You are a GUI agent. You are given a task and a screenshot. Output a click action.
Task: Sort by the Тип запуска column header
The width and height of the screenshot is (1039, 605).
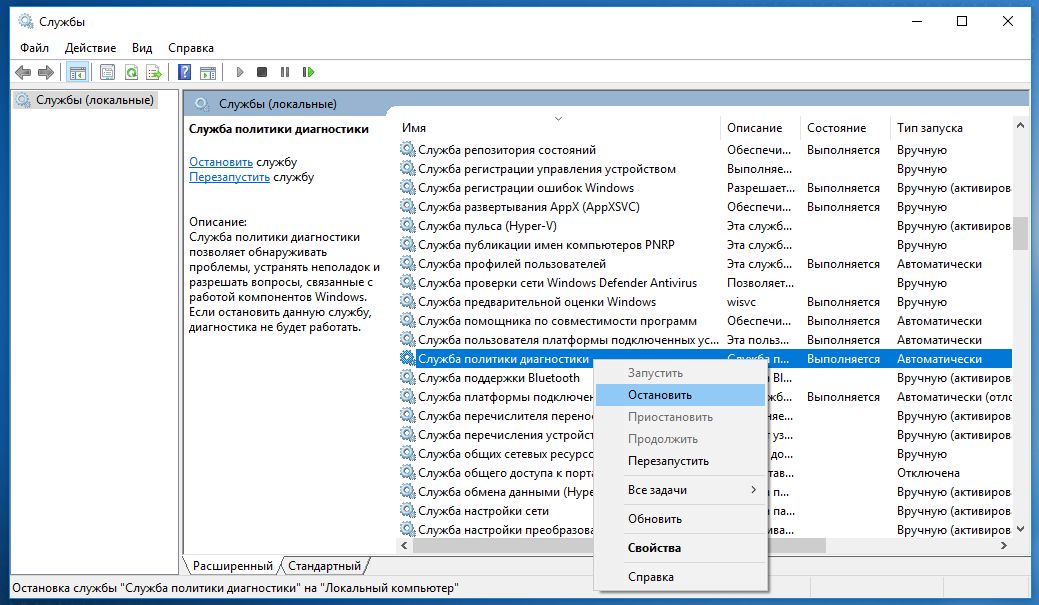click(951, 127)
